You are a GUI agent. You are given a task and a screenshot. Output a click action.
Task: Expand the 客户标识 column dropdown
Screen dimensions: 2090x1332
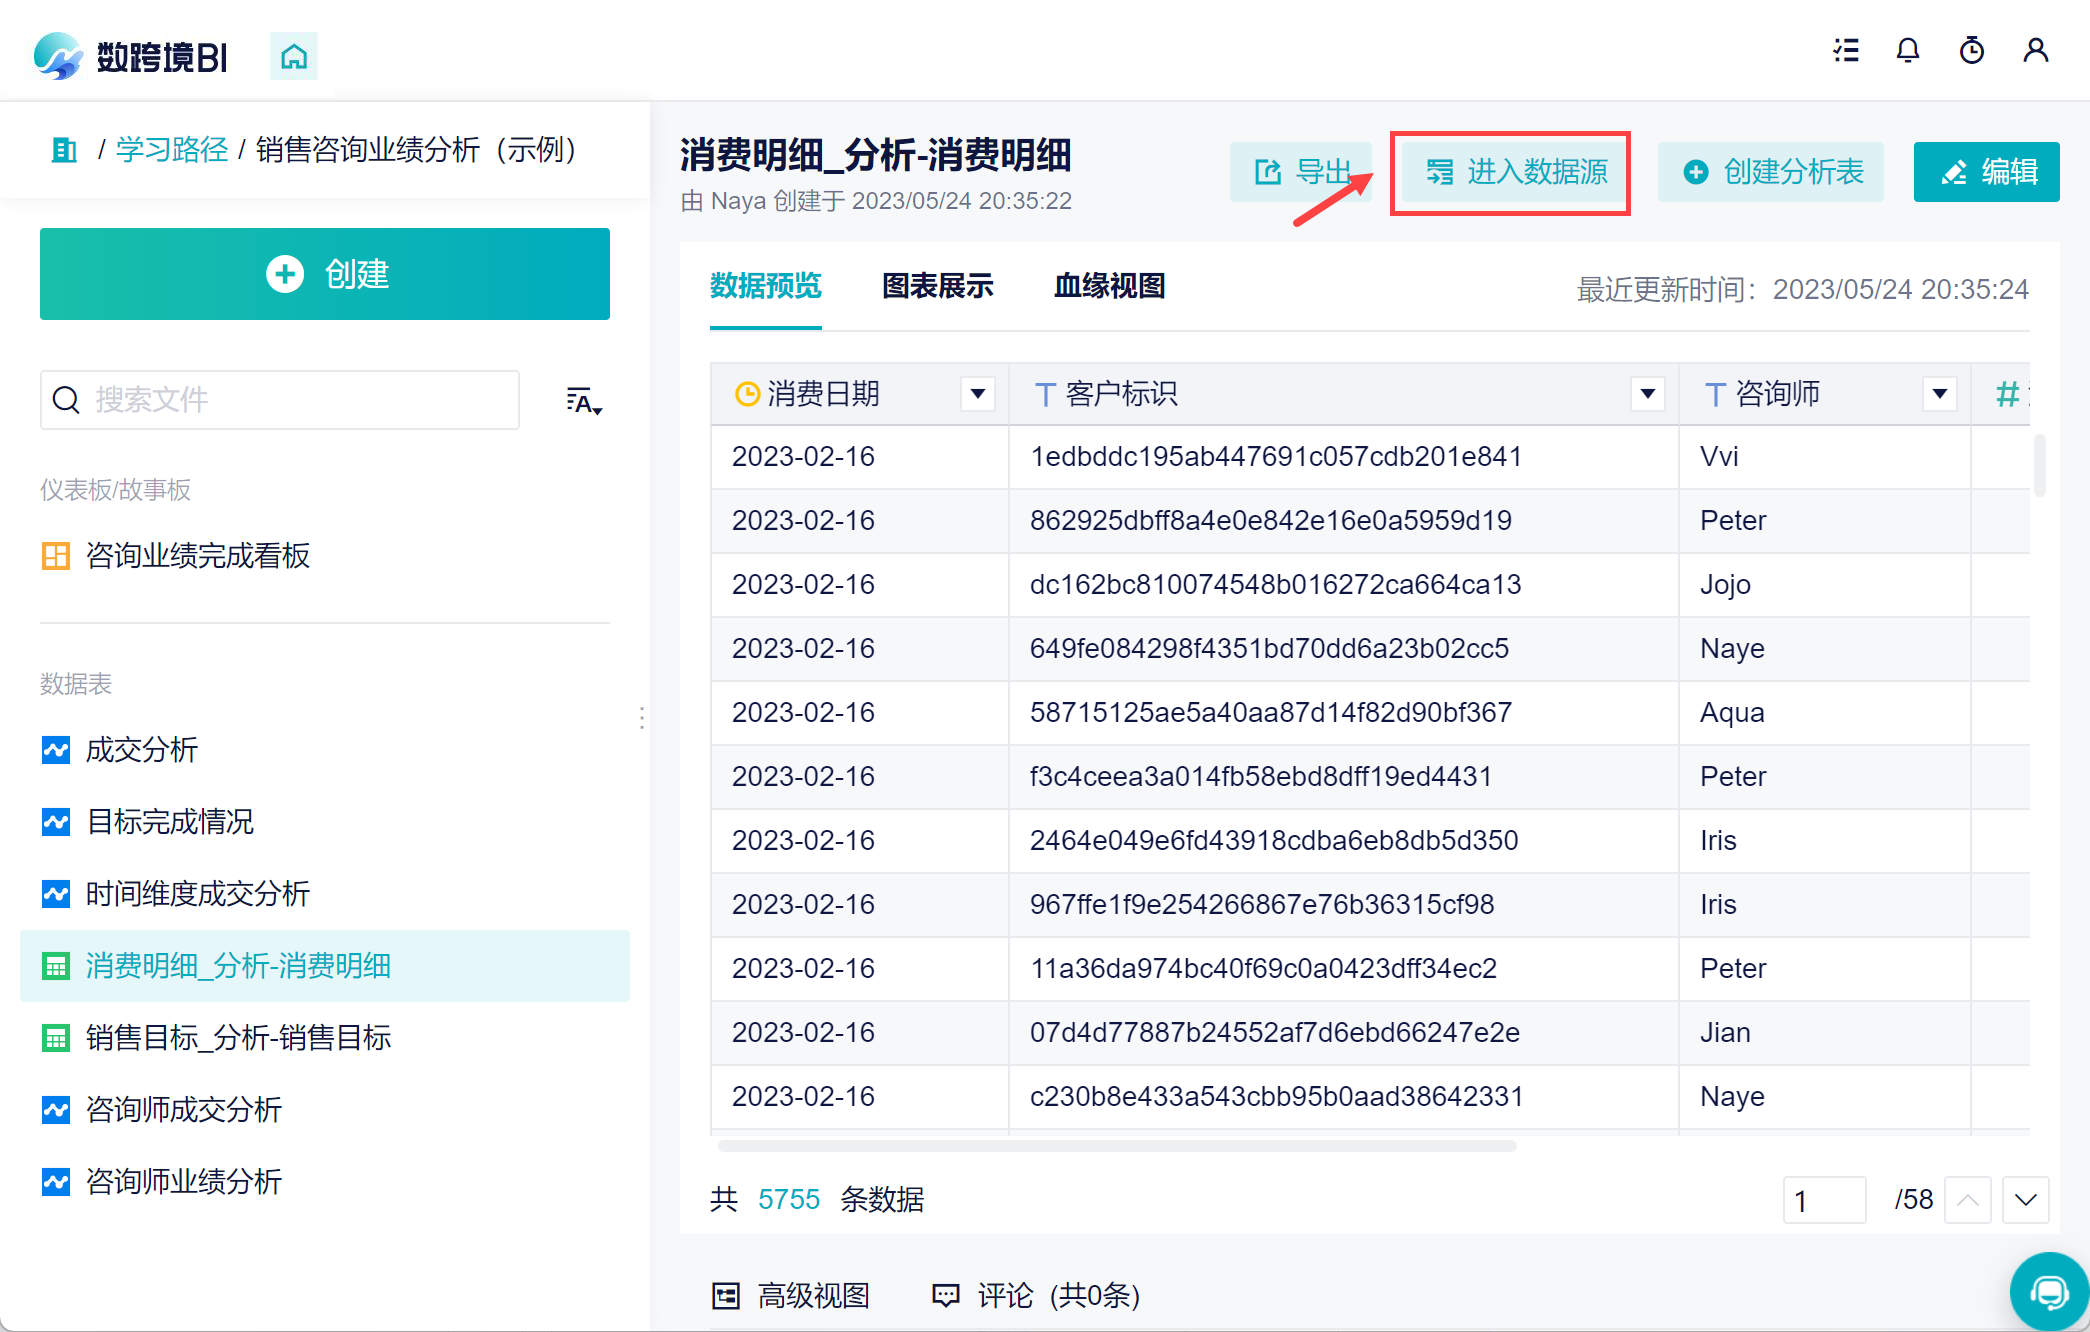1647,394
